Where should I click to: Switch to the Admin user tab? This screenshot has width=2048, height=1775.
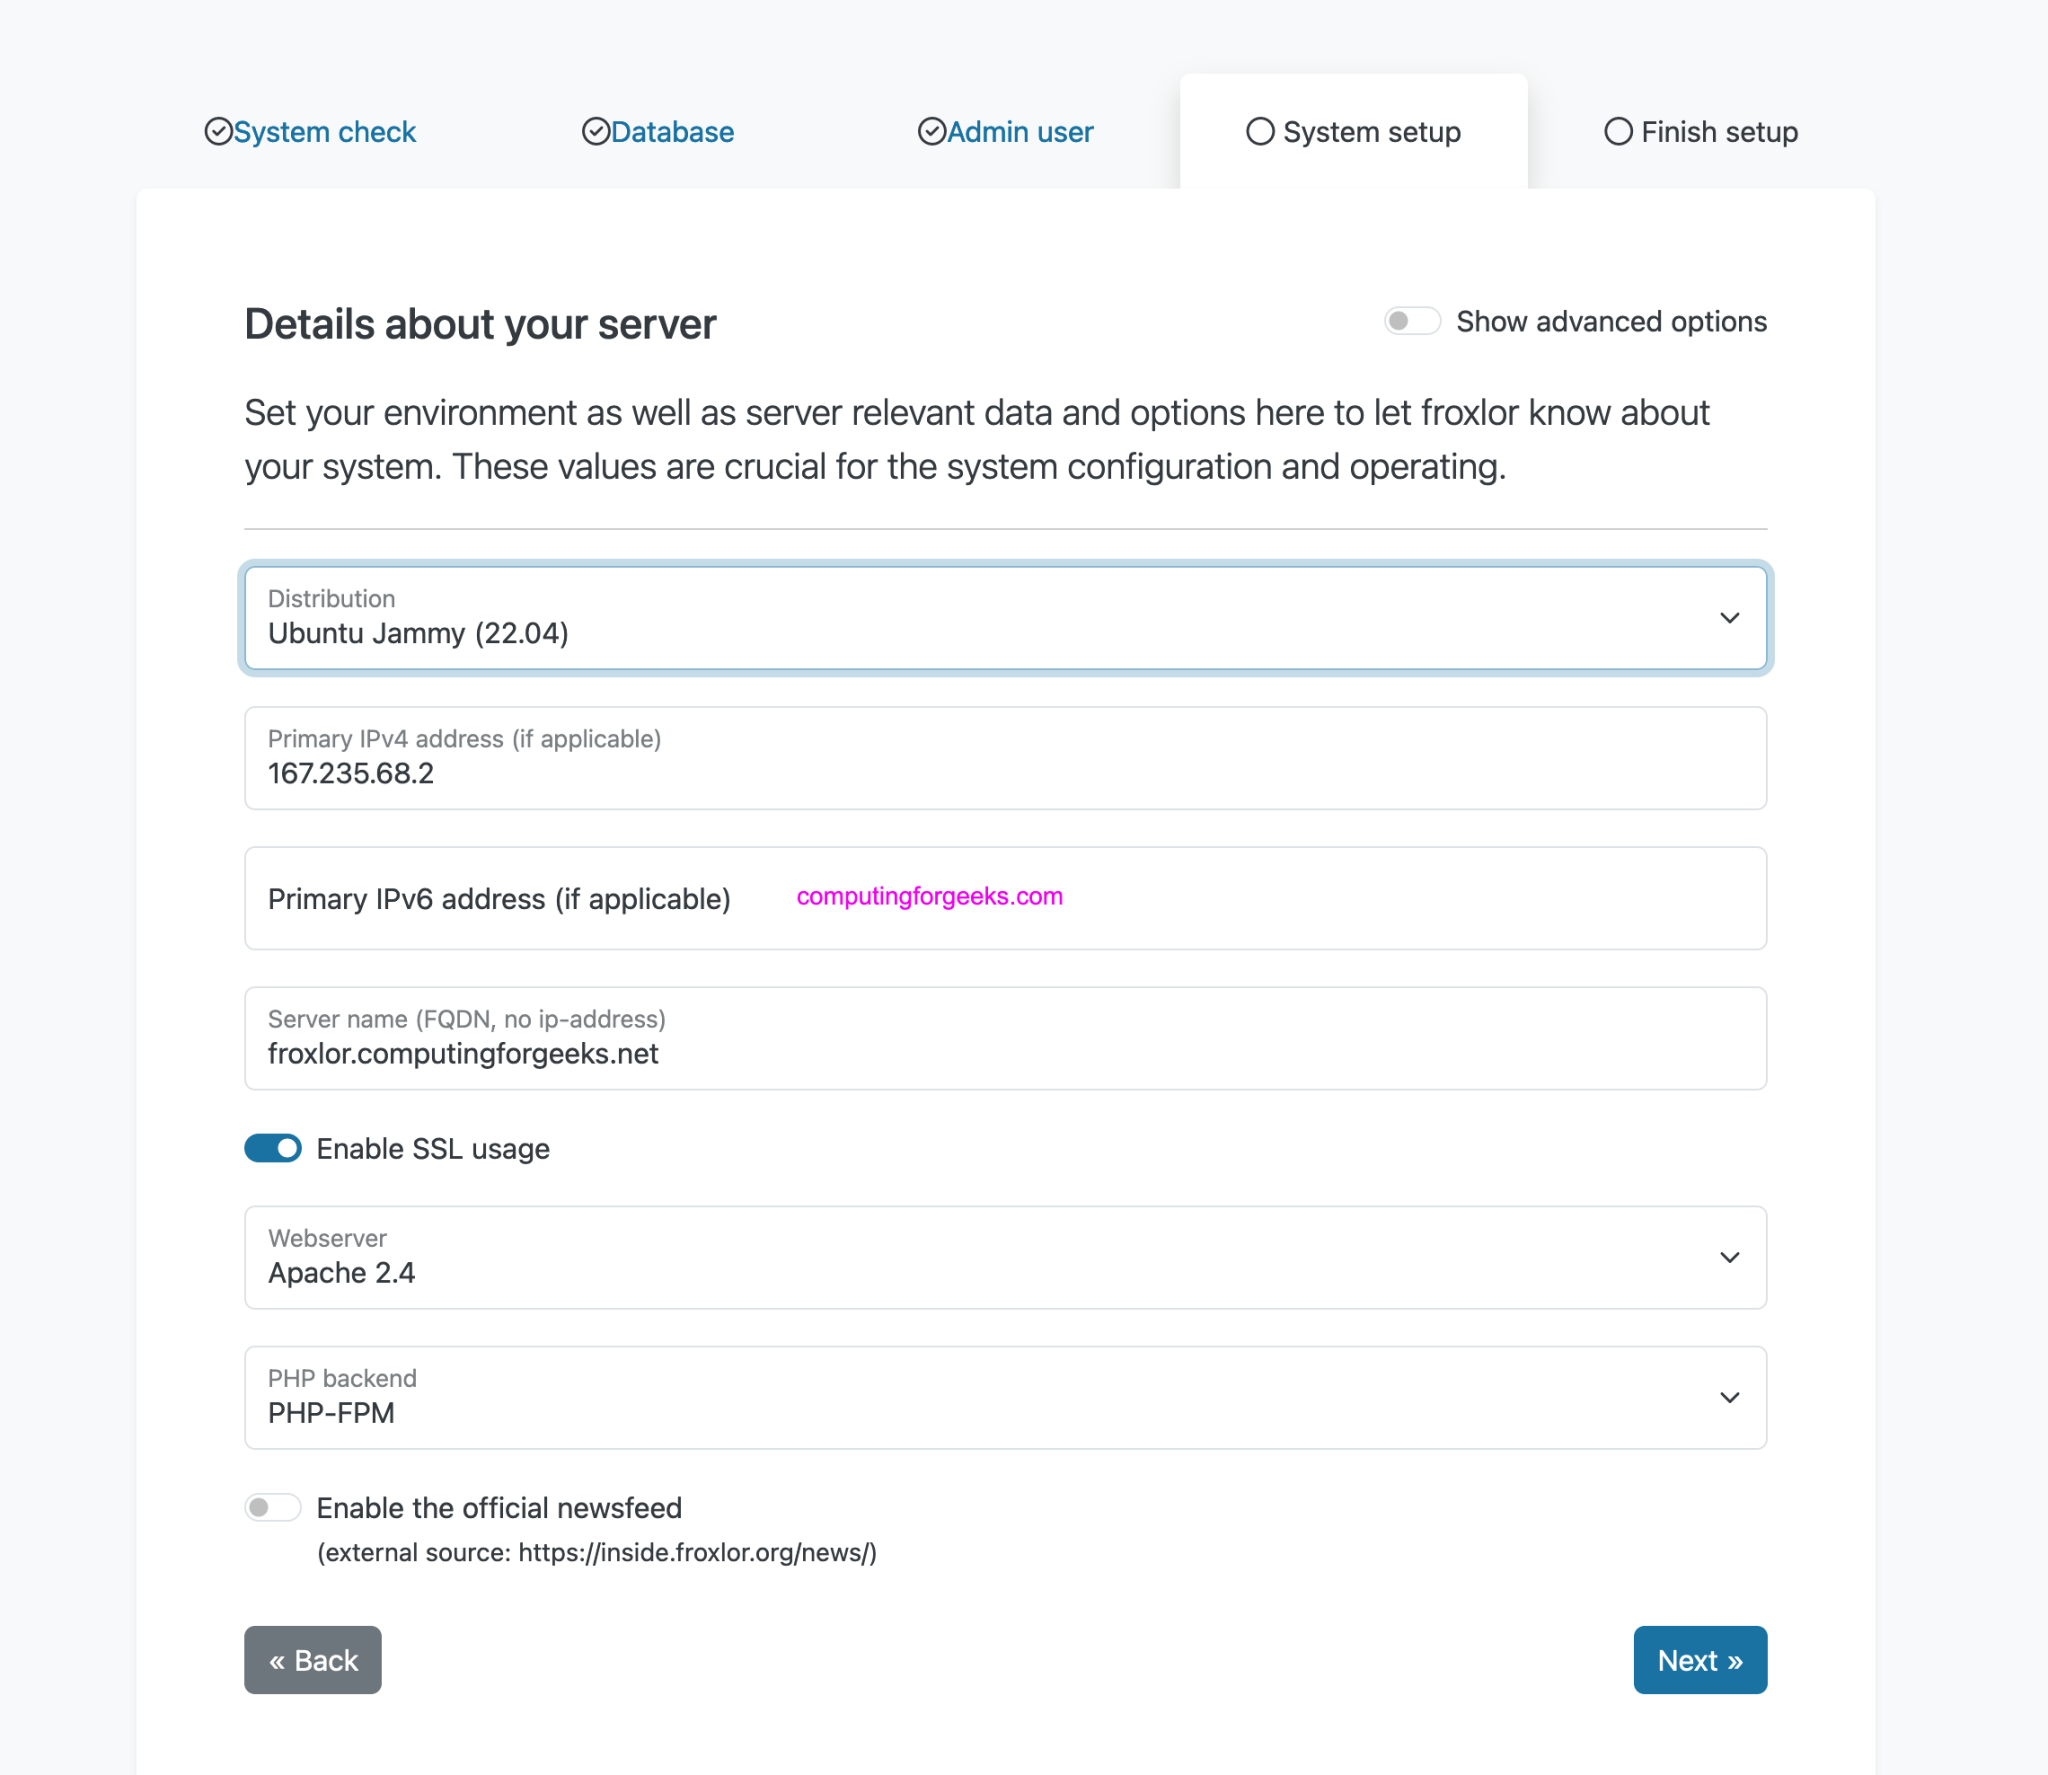point(1019,131)
